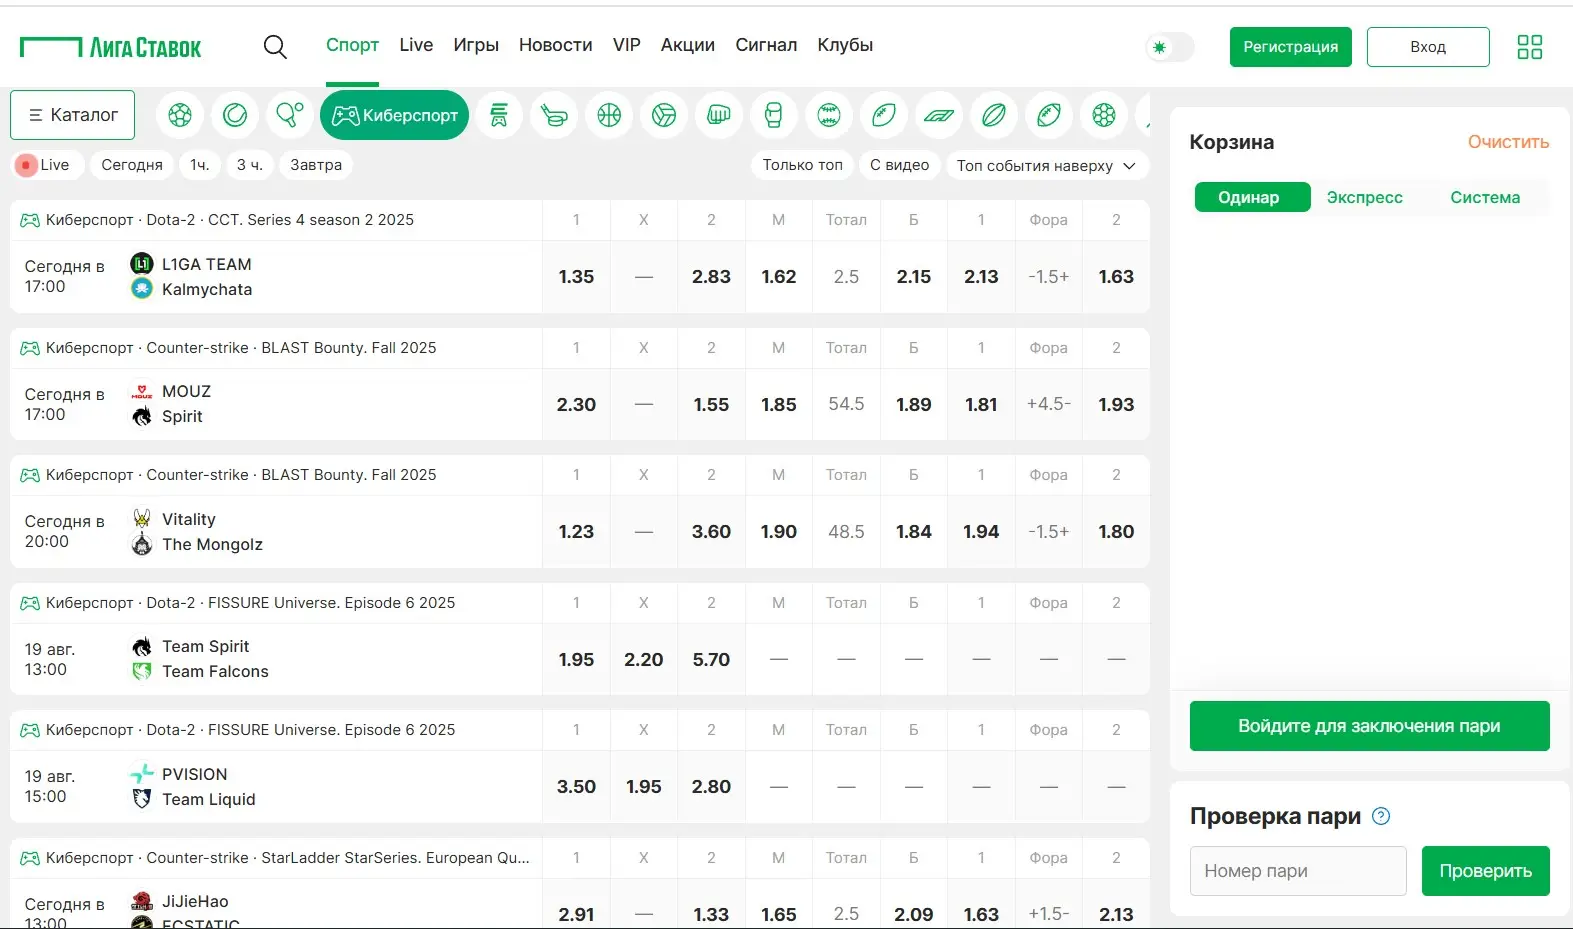1573x929 pixels.
Task: Open the Каталог menu
Action: tap(73, 115)
